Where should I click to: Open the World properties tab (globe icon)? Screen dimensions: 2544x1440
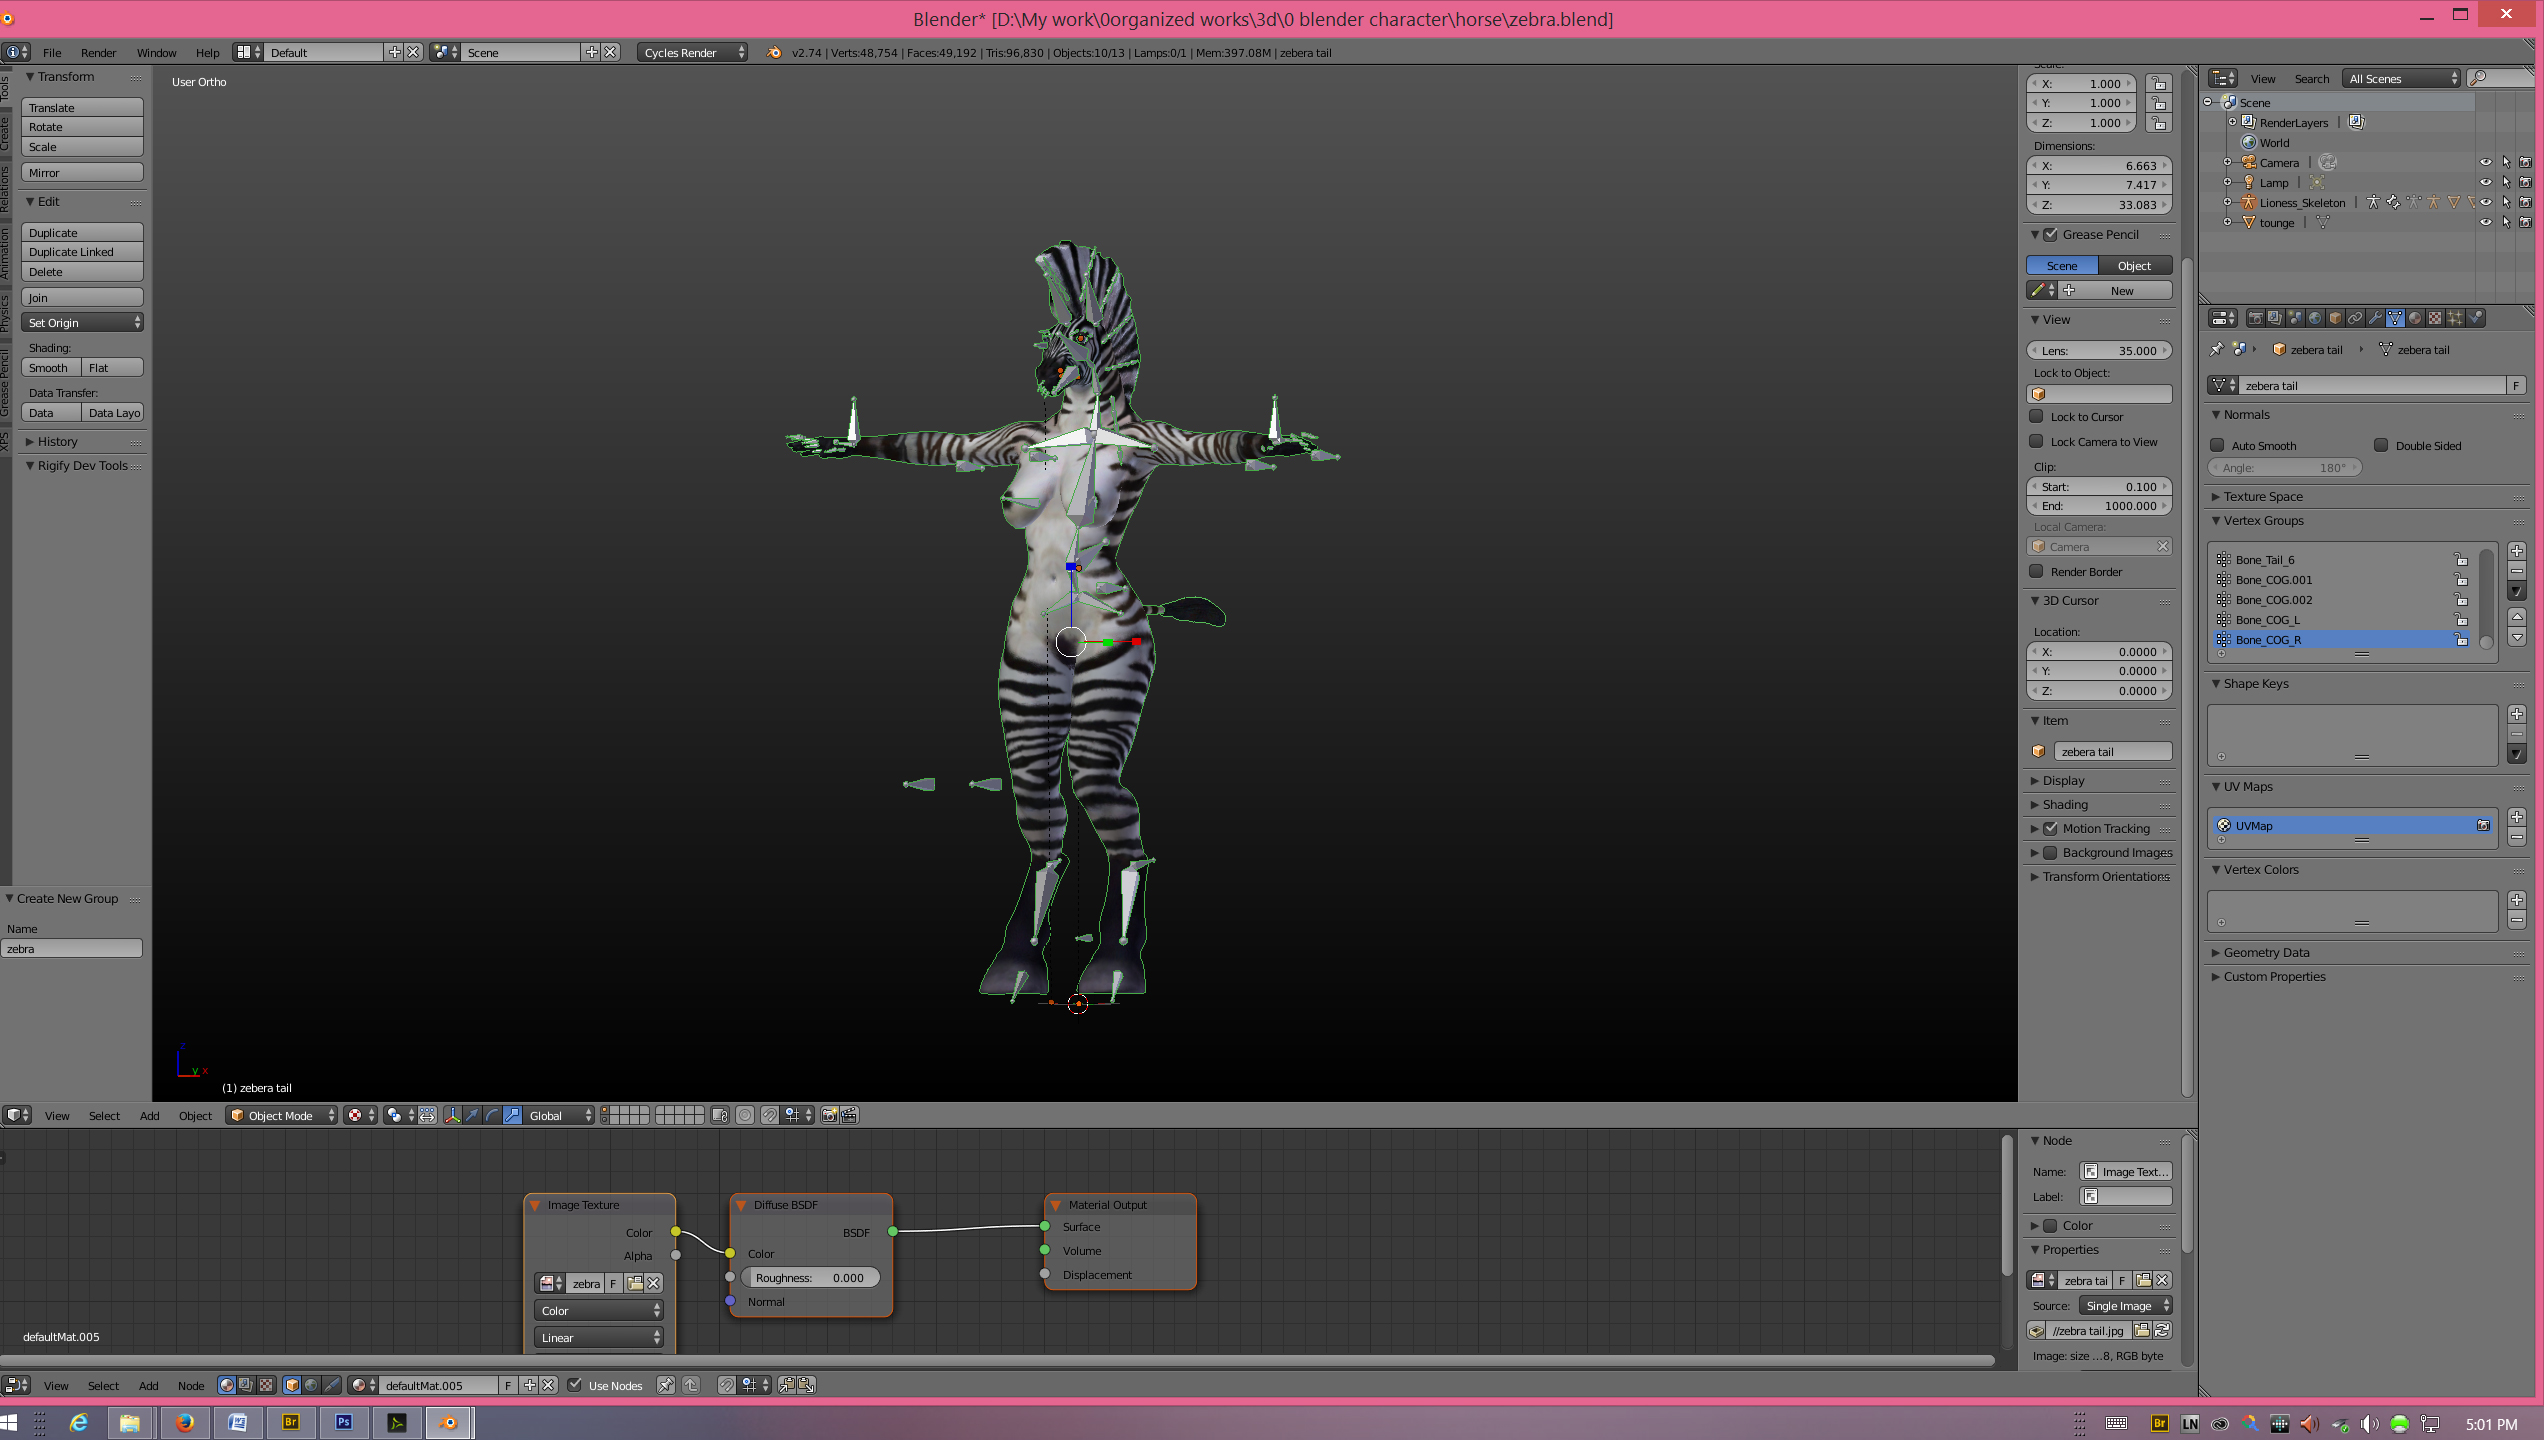click(x=2315, y=318)
